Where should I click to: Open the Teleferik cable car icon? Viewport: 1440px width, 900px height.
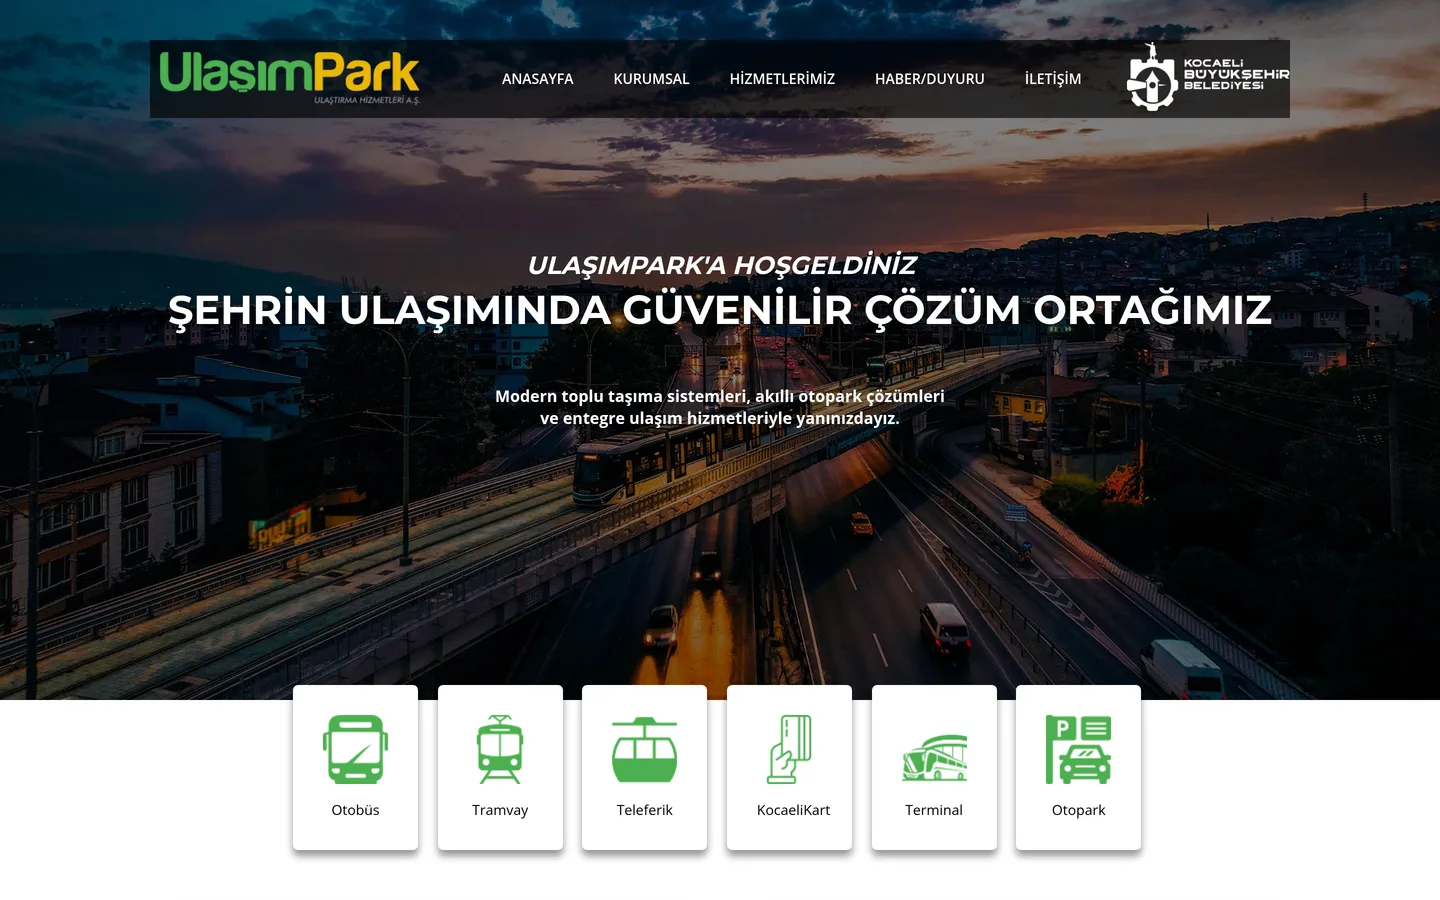point(644,749)
